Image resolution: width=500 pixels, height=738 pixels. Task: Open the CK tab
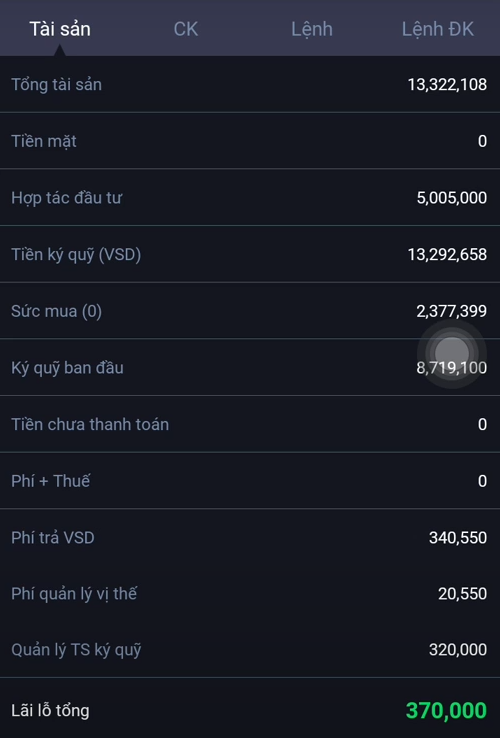(x=185, y=29)
